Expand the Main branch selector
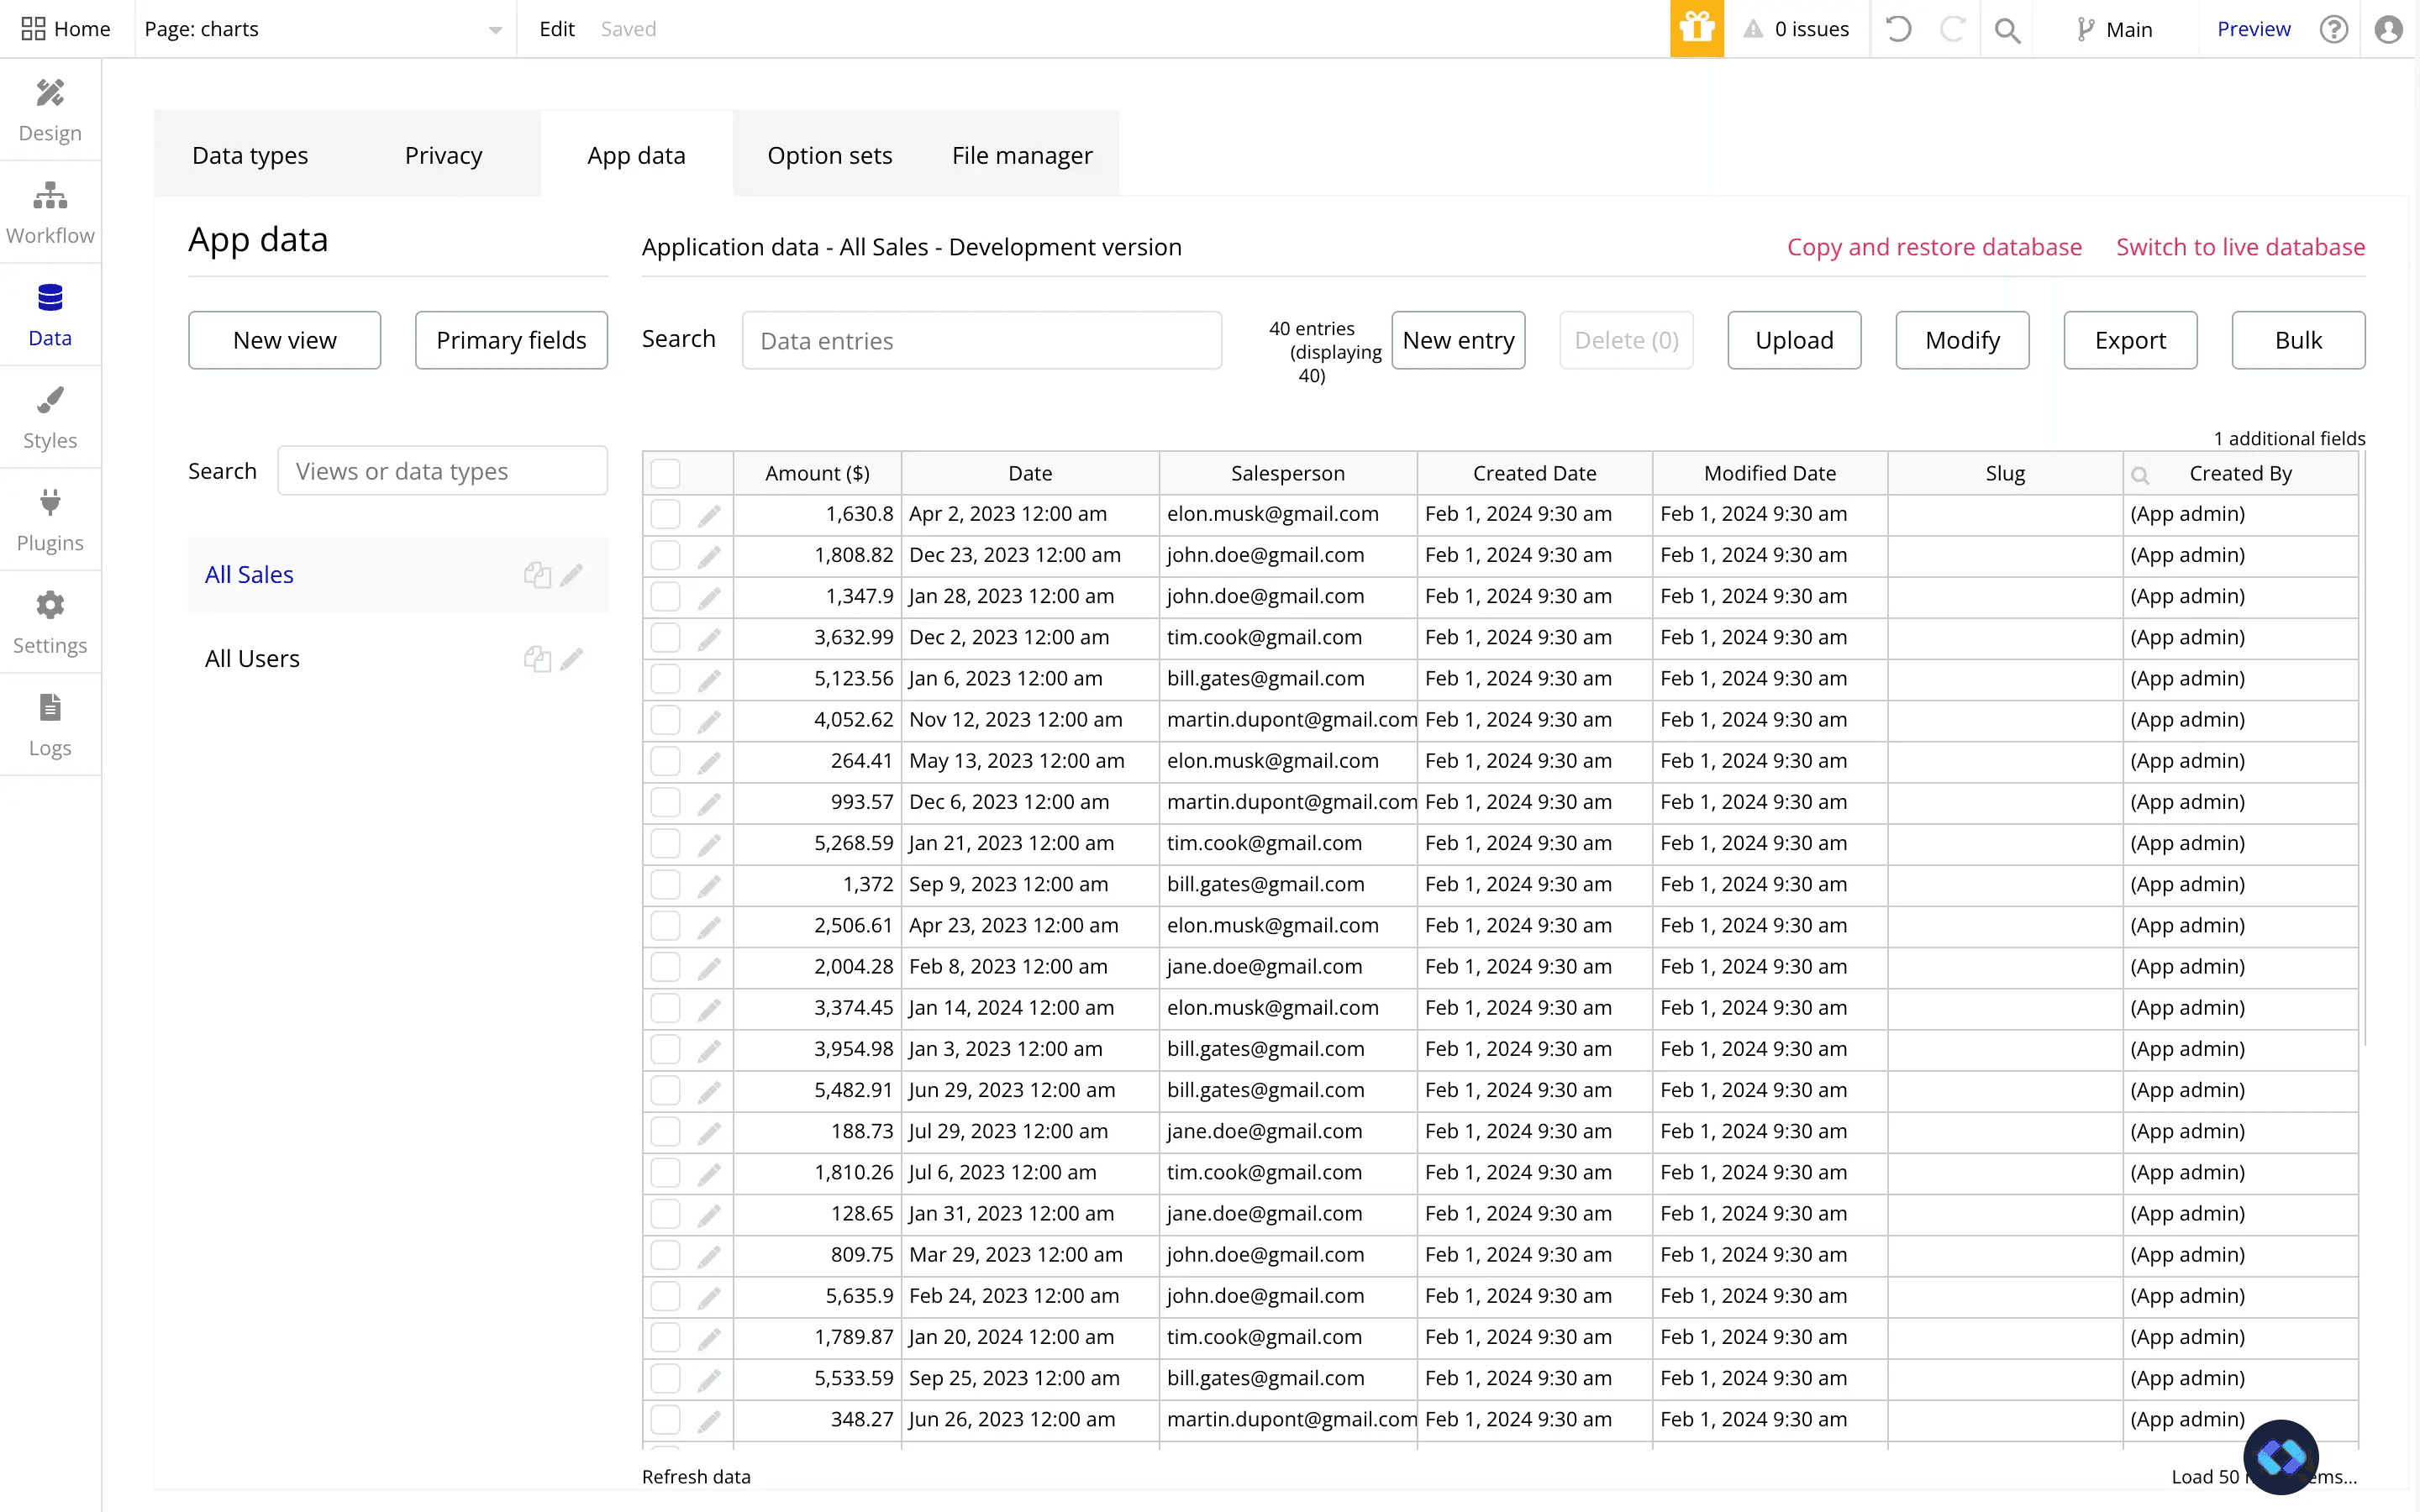 (x=2114, y=29)
